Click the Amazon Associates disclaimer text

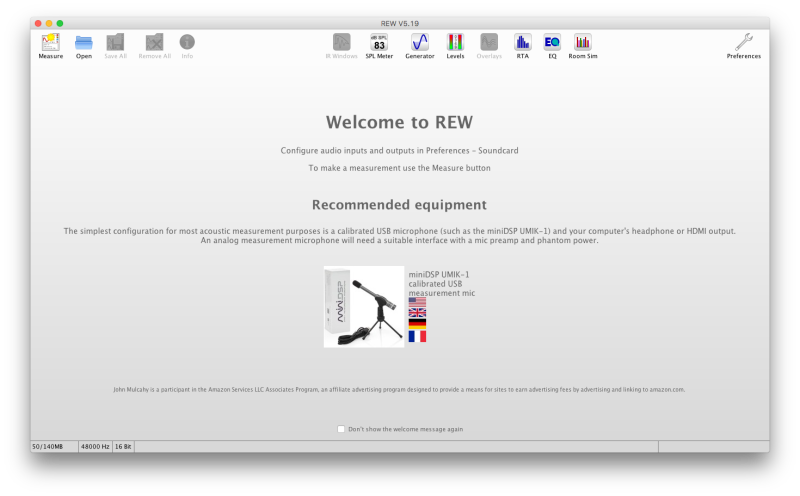[x=399, y=389]
